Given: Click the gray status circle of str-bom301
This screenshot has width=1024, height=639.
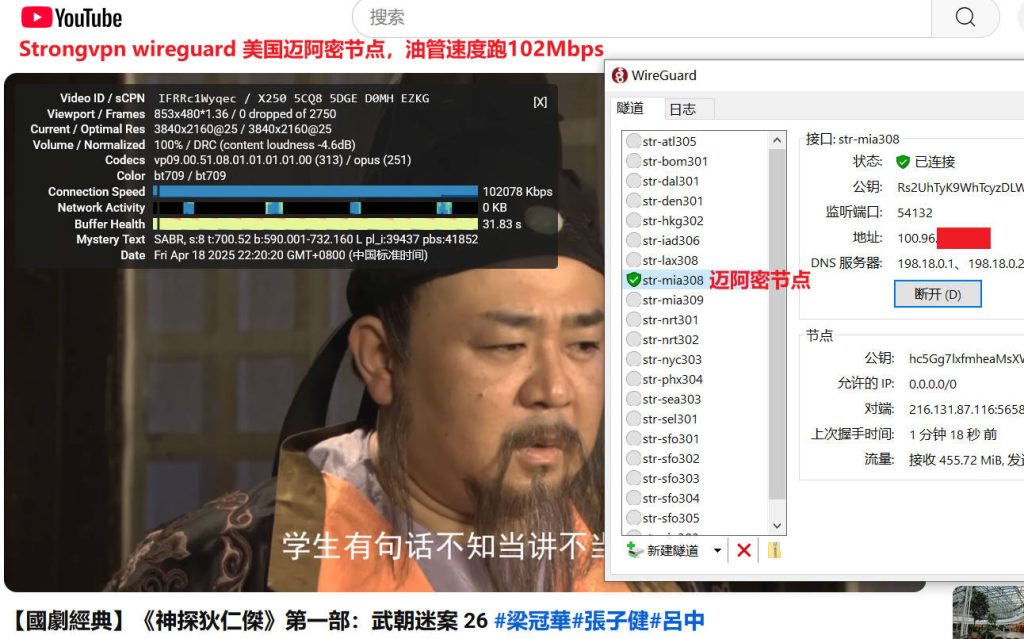Looking at the screenshot, I should [x=633, y=161].
